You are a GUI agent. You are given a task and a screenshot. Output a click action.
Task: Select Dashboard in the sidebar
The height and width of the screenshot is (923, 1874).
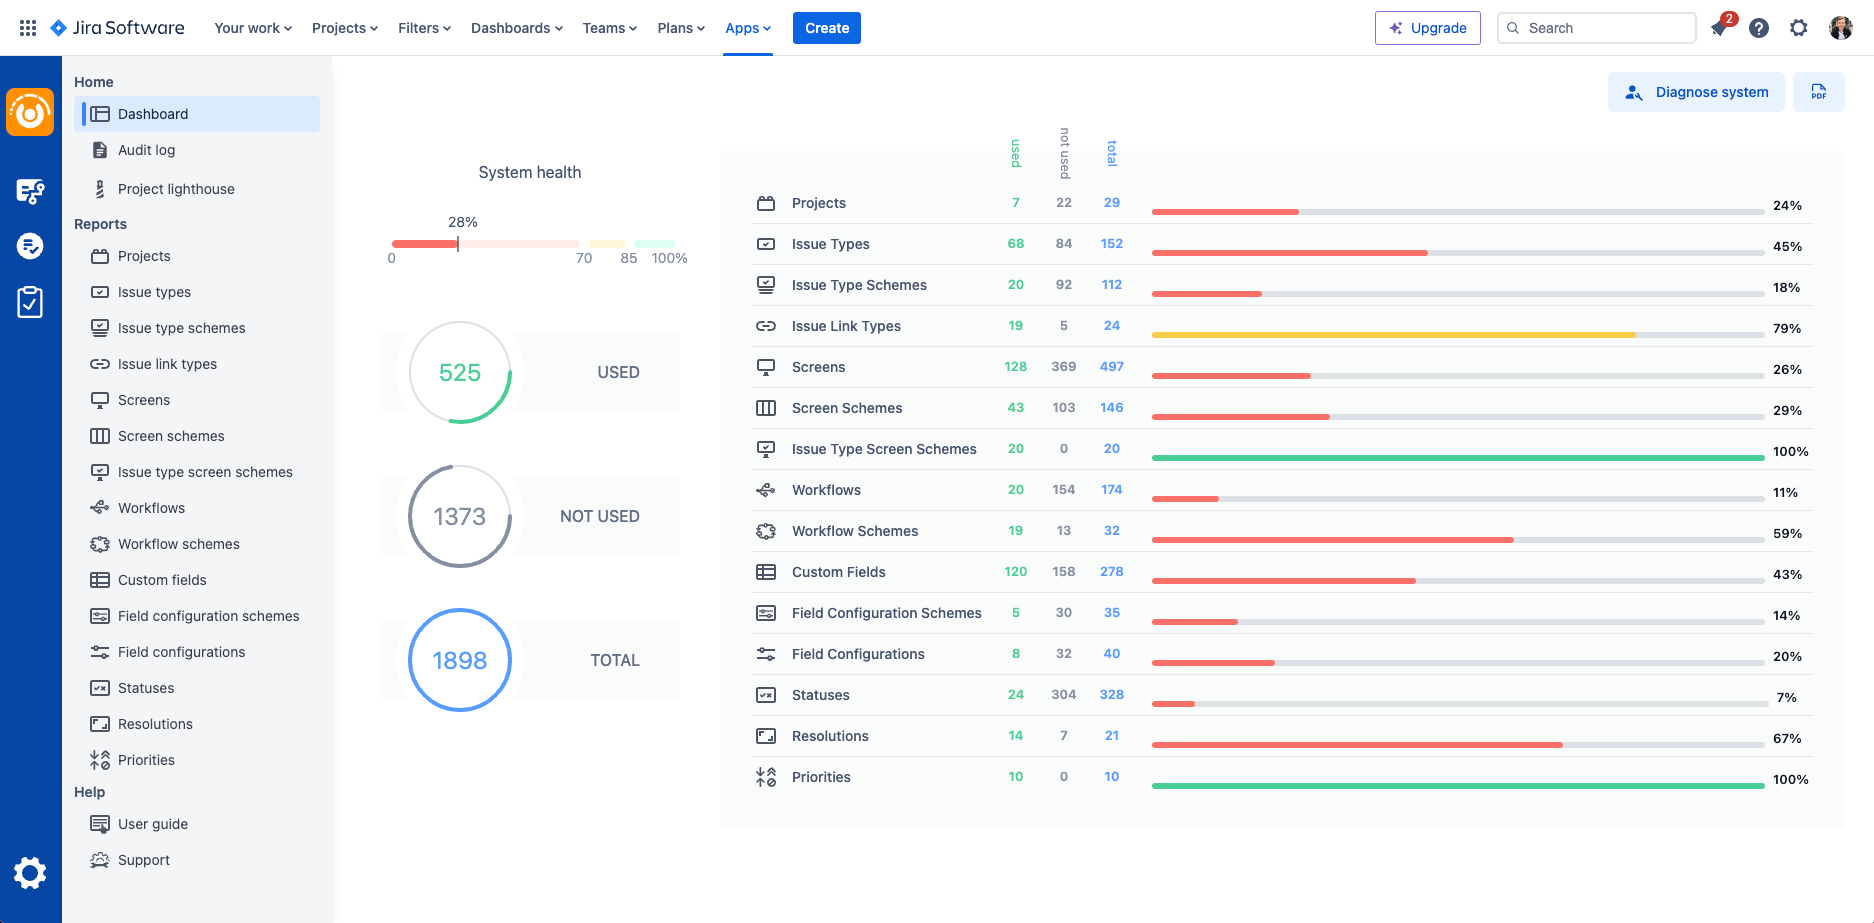pos(197,114)
